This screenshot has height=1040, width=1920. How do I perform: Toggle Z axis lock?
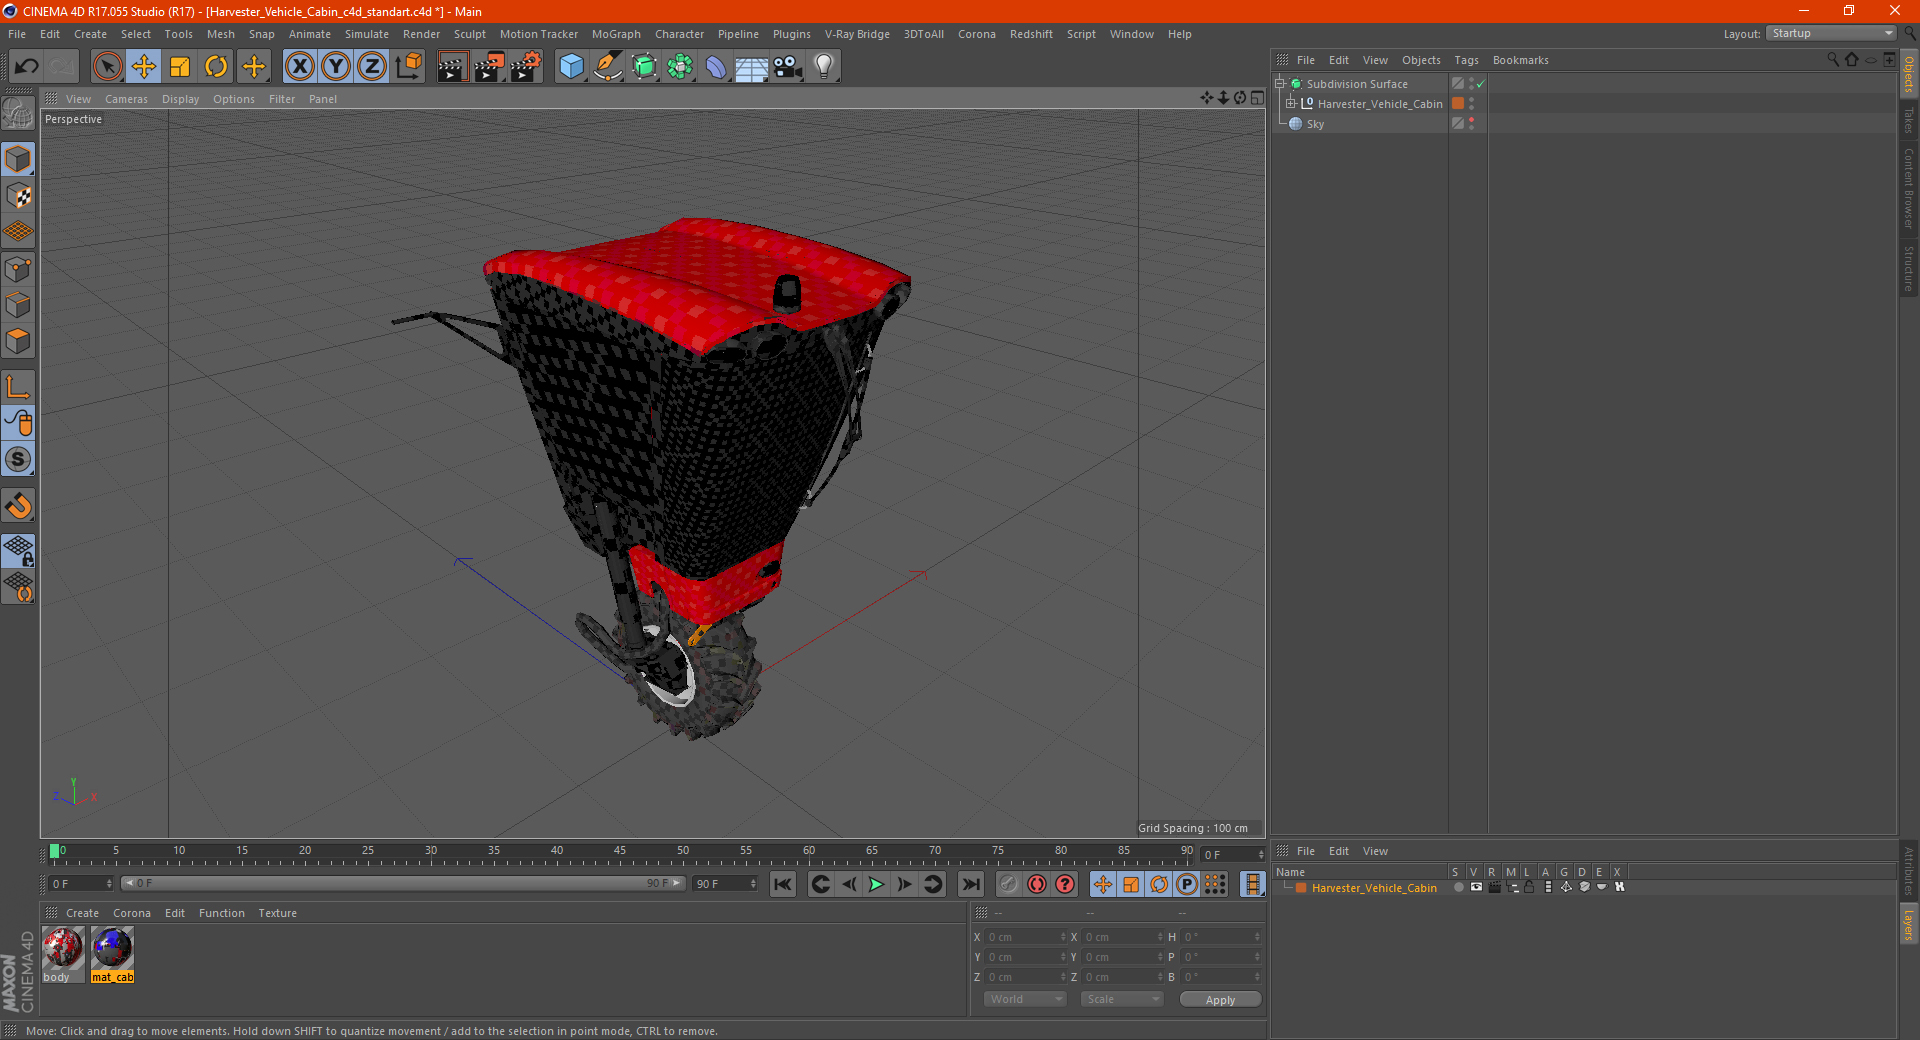pyautogui.click(x=372, y=67)
